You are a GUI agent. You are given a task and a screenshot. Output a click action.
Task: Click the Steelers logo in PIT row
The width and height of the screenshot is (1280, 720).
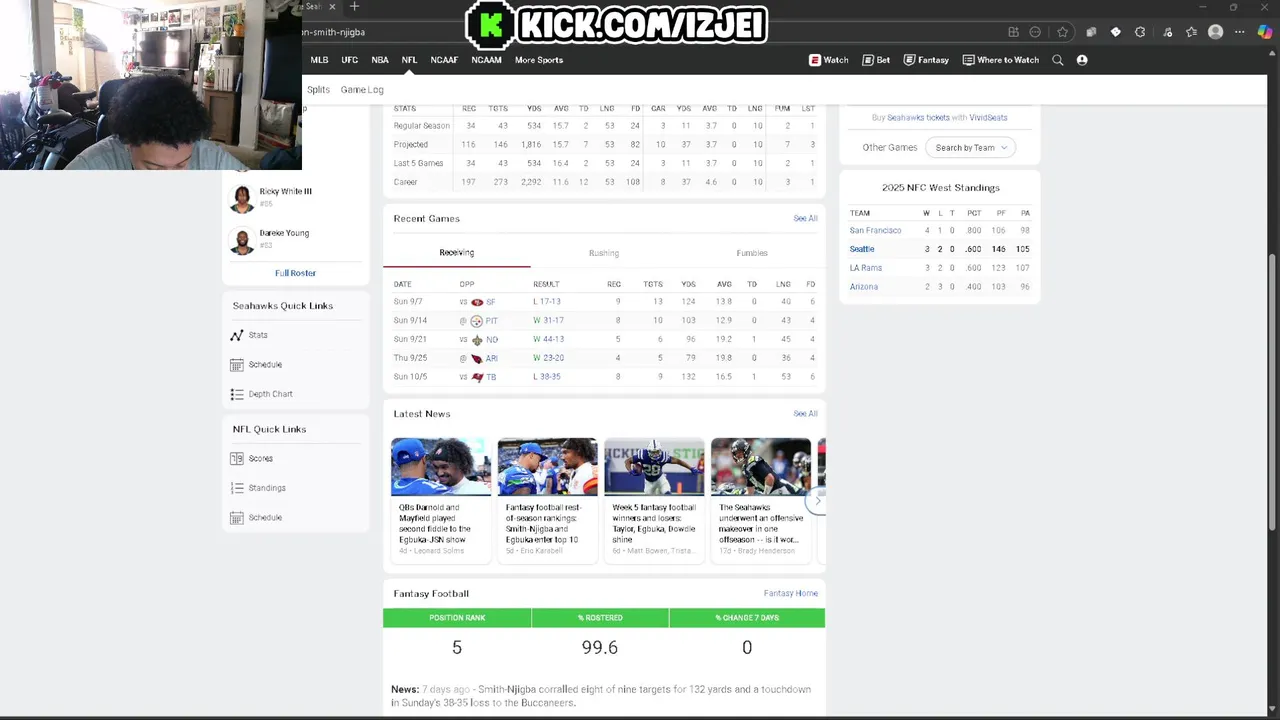click(x=476, y=321)
